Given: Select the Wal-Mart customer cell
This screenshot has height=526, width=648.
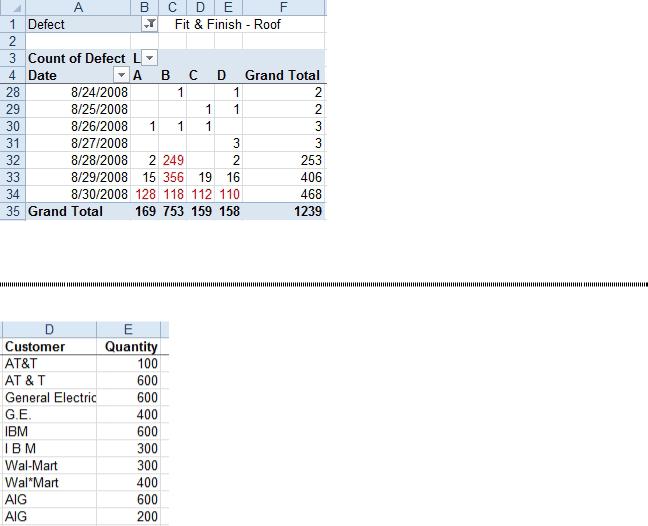Looking at the screenshot, I should (x=49, y=466).
